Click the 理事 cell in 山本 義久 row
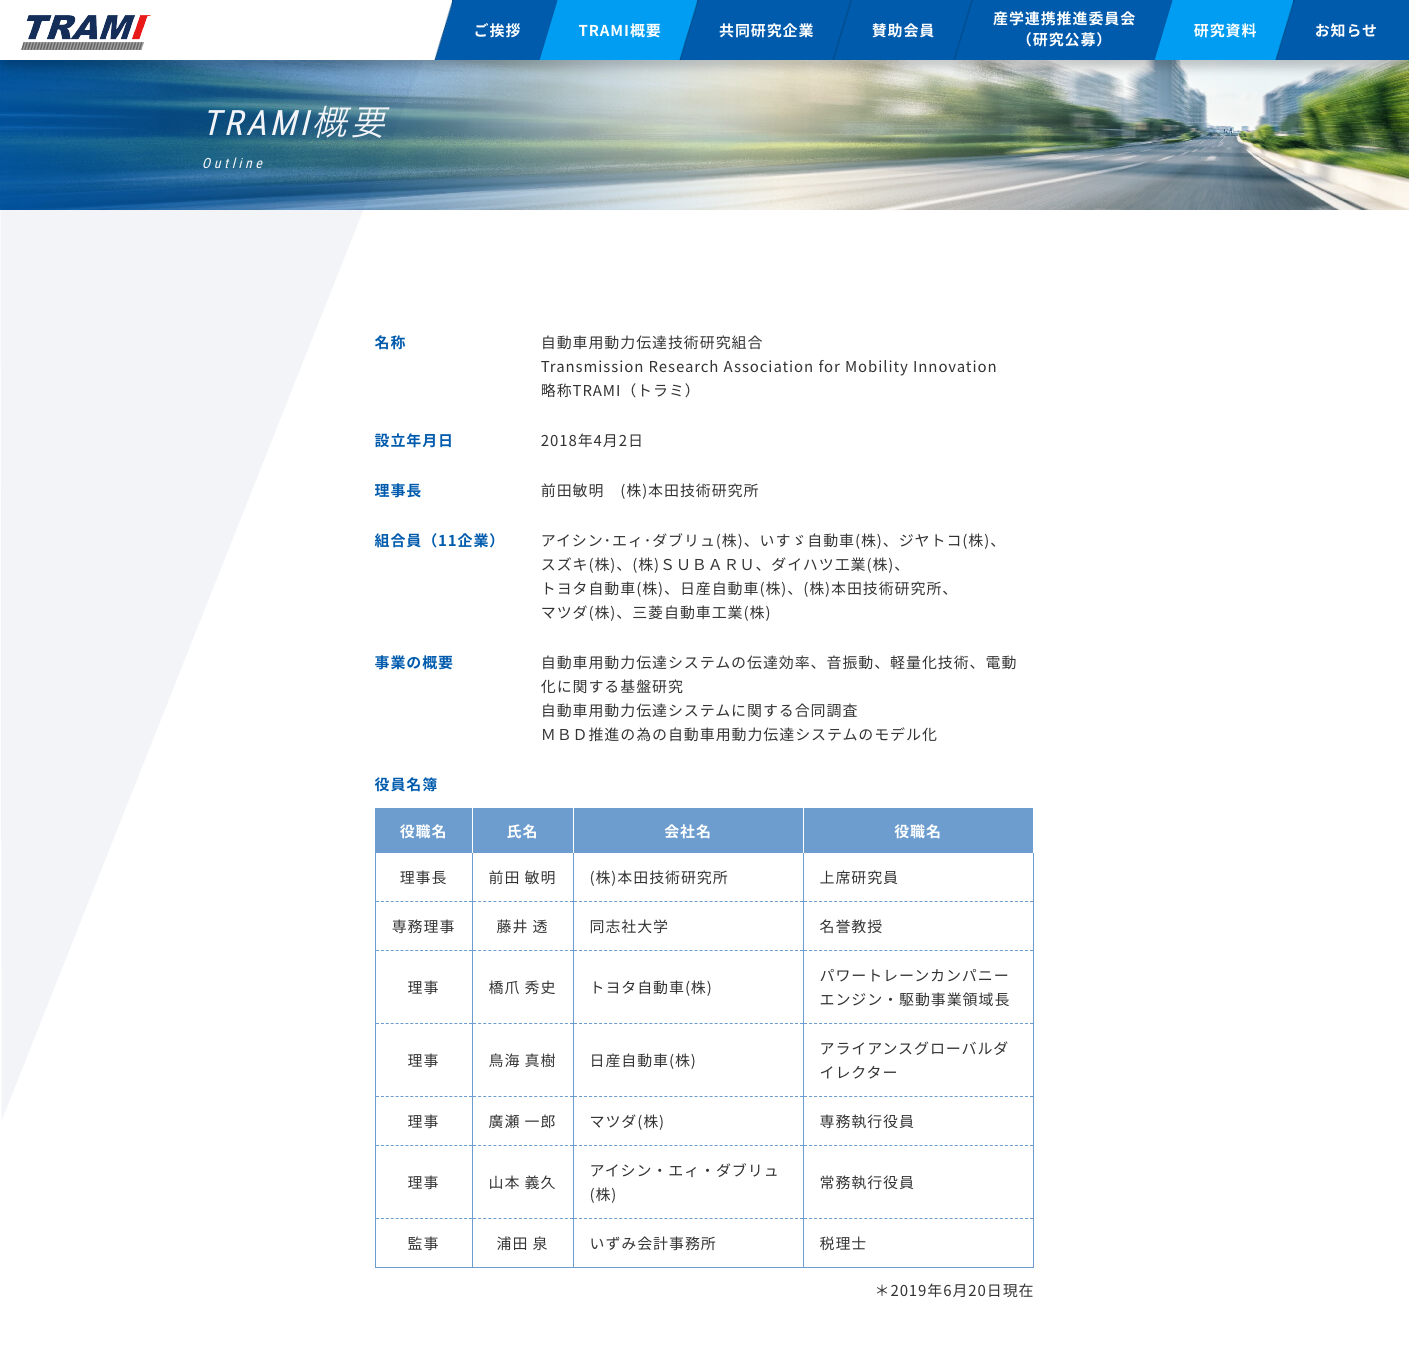The width and height of the screenshot is (1409, 1351). click(423, 1182)
